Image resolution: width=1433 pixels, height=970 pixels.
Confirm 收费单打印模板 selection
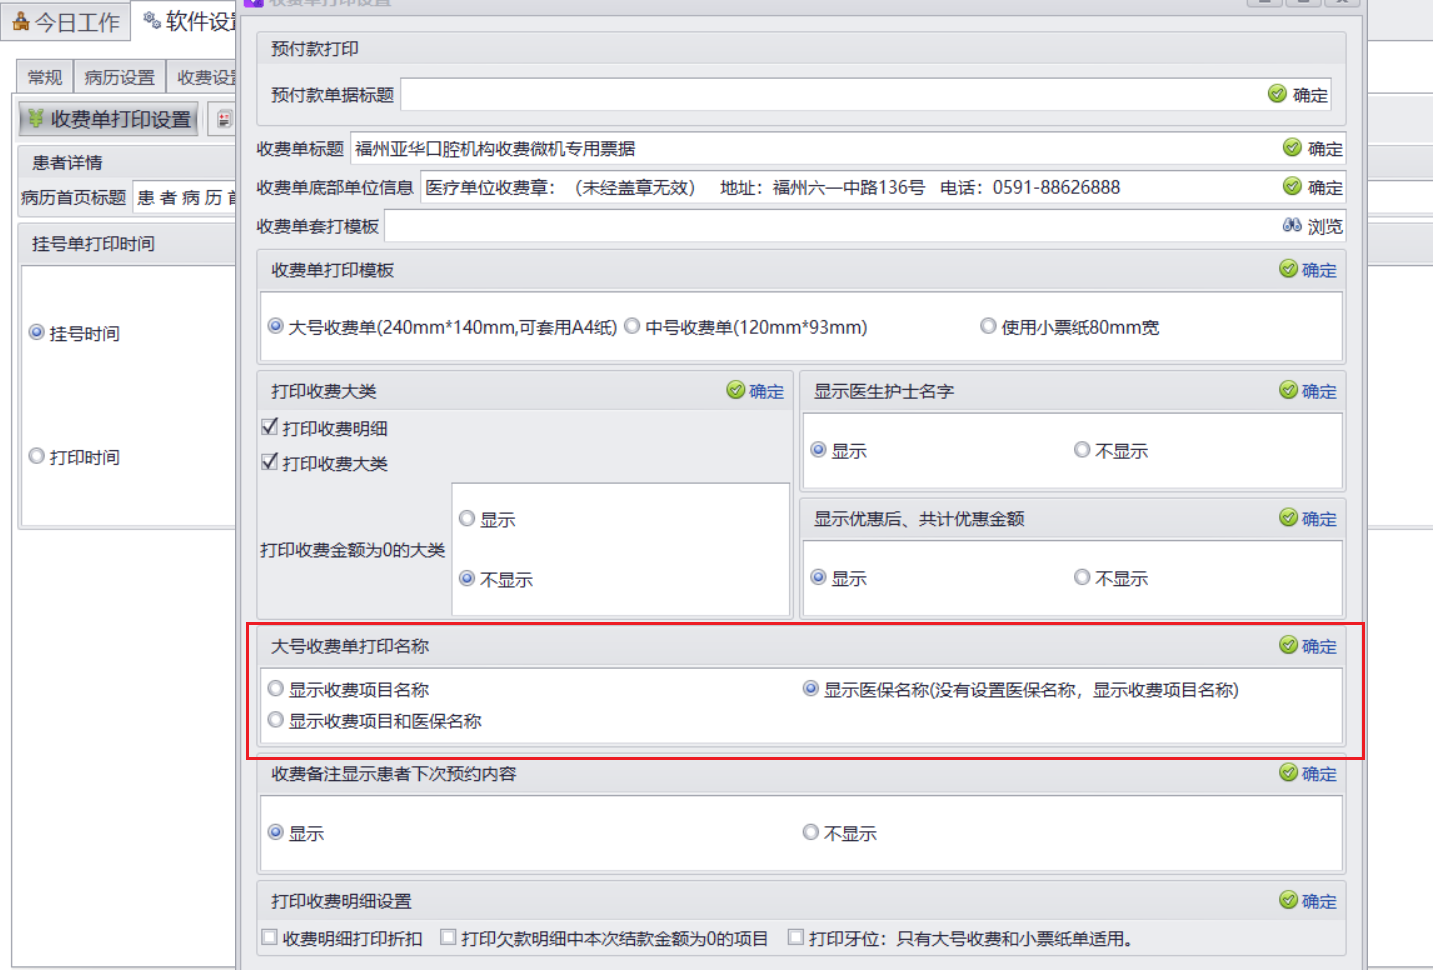[1308, 269]
